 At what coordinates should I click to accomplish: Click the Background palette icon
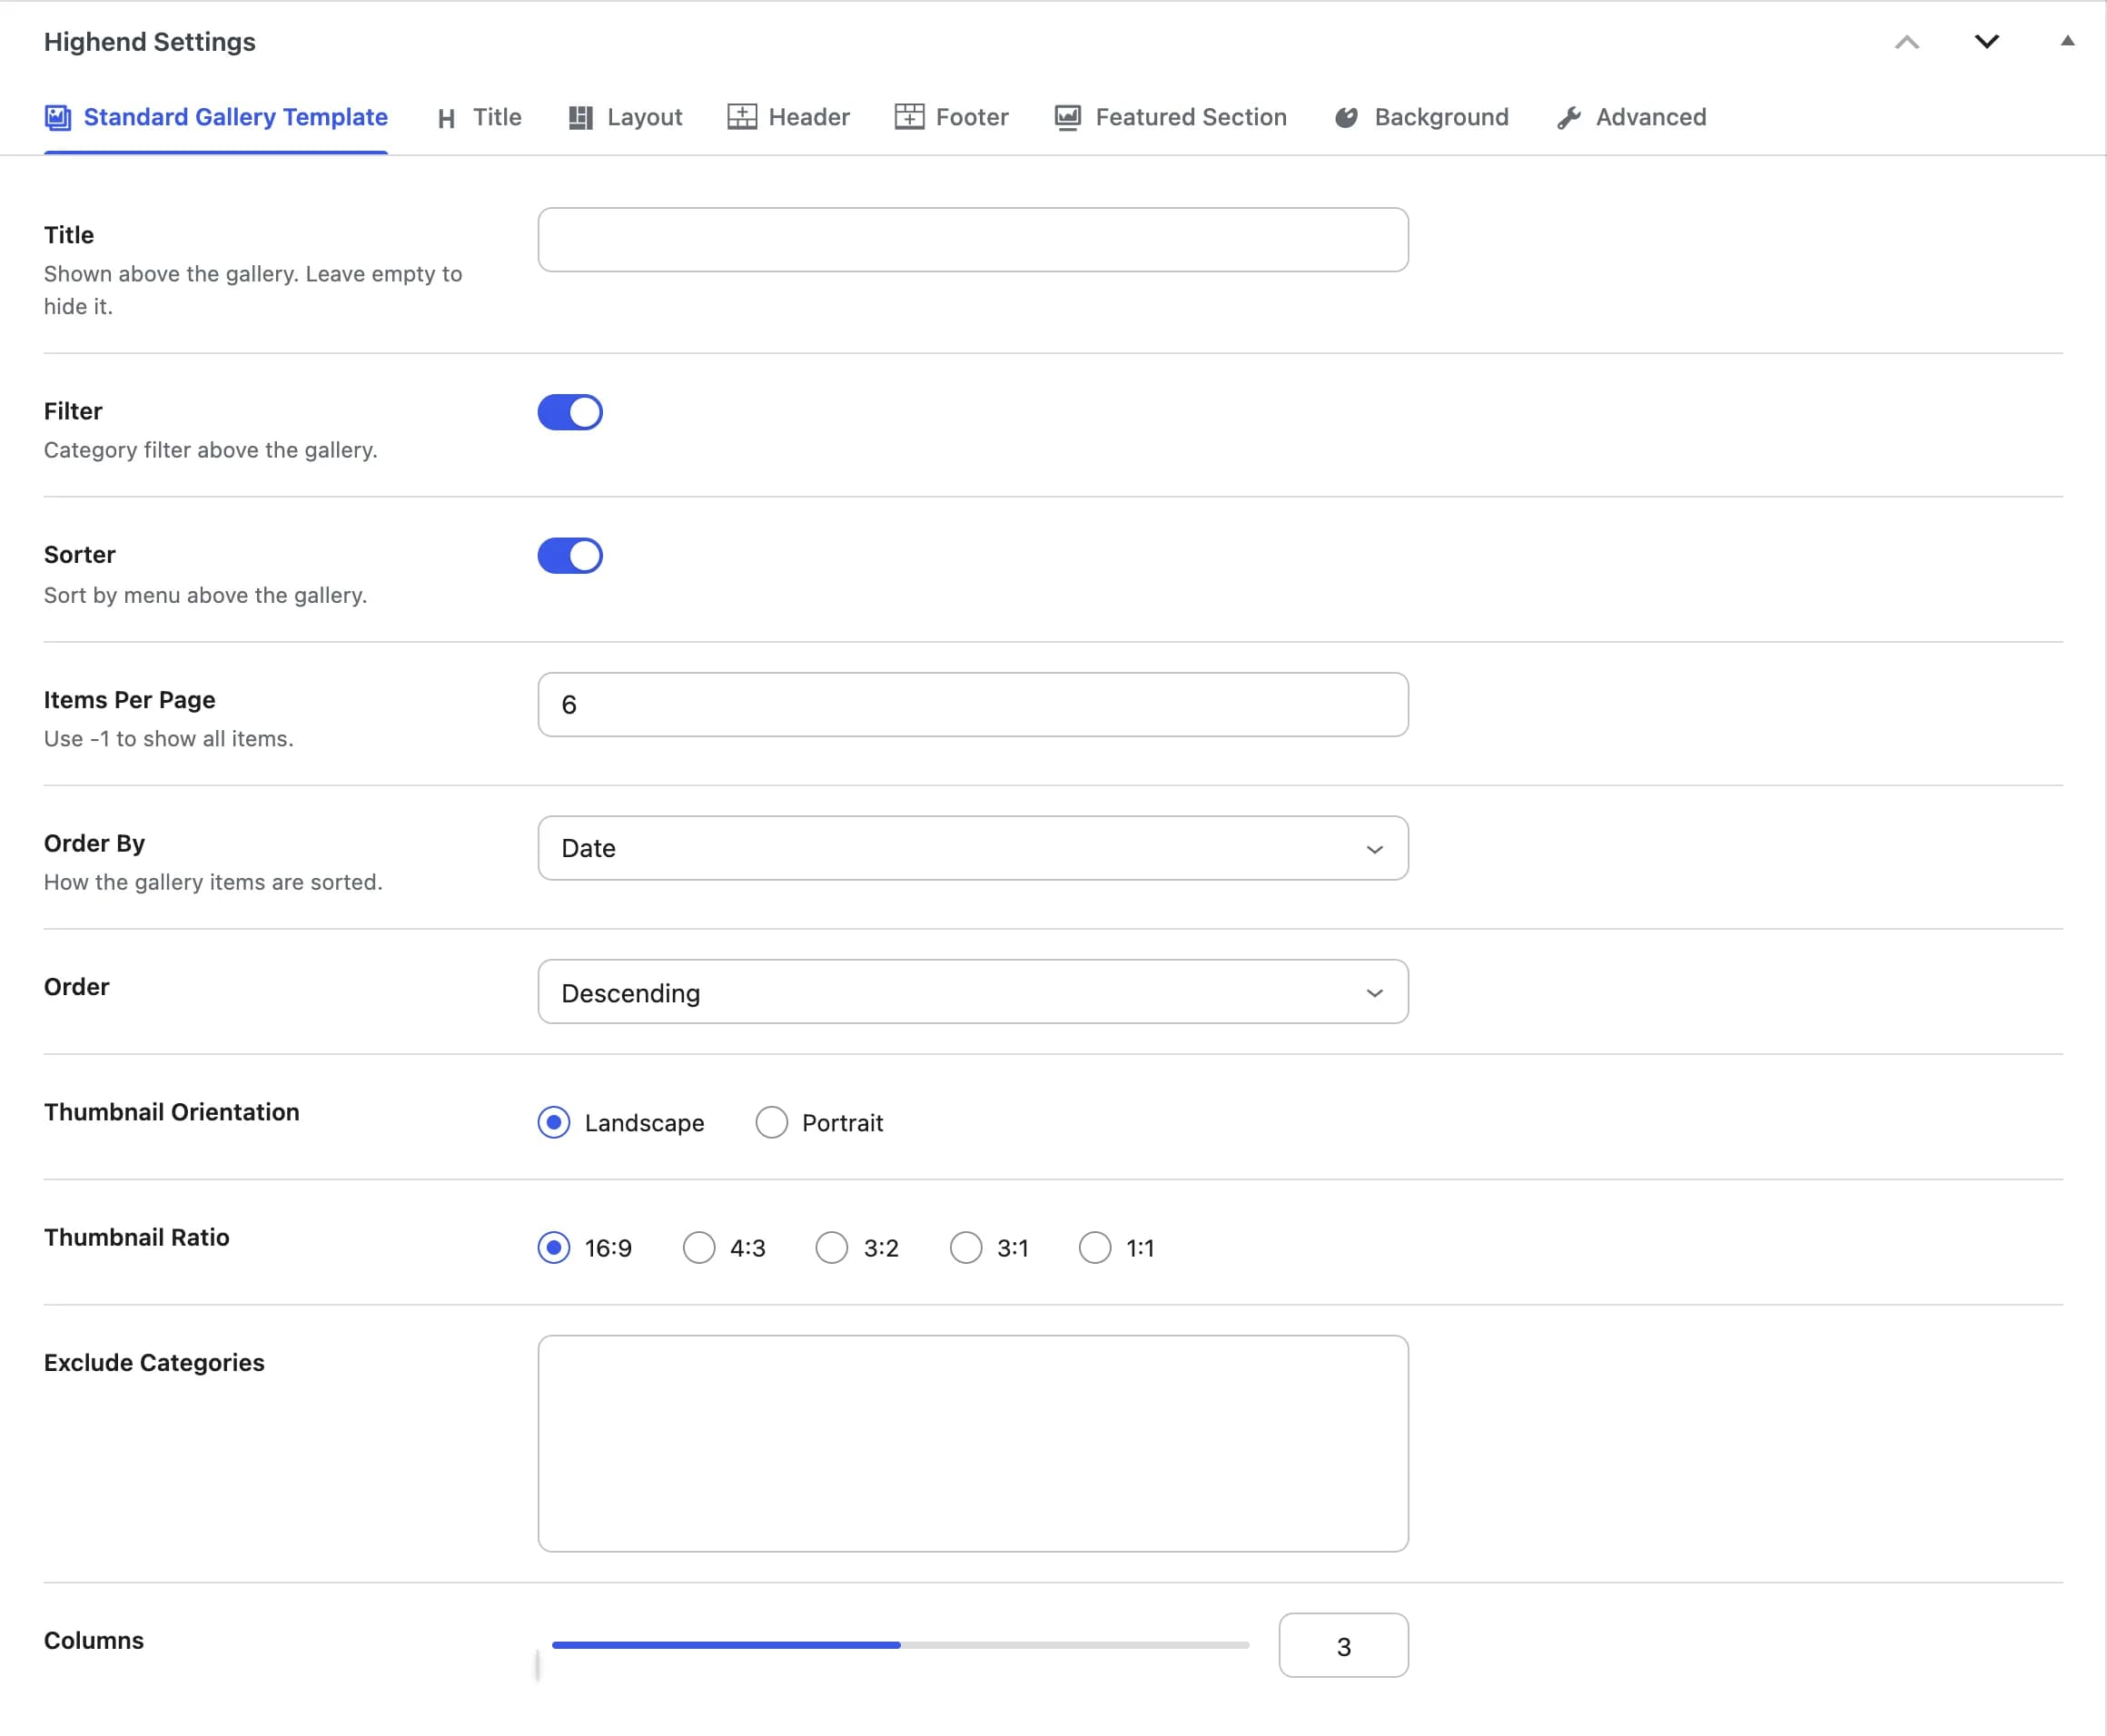tap(1346, 118)
